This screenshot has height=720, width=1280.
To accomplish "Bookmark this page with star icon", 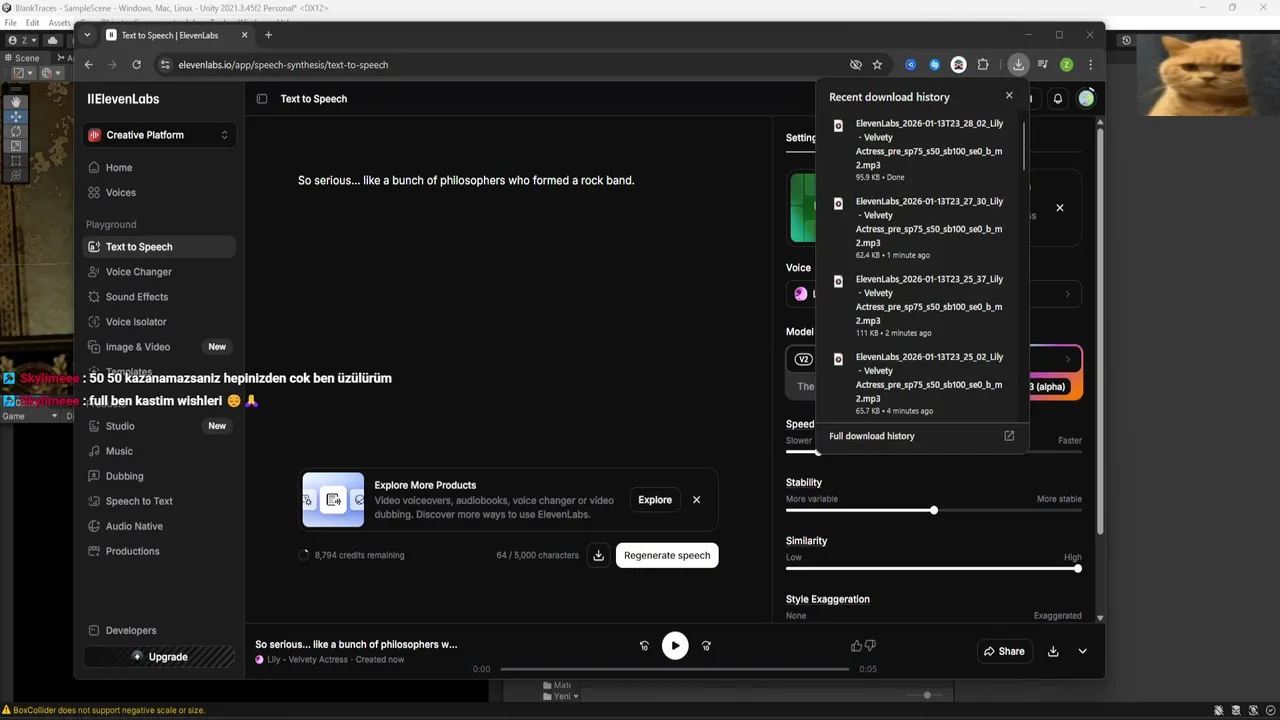I will (x=877, y=64).
